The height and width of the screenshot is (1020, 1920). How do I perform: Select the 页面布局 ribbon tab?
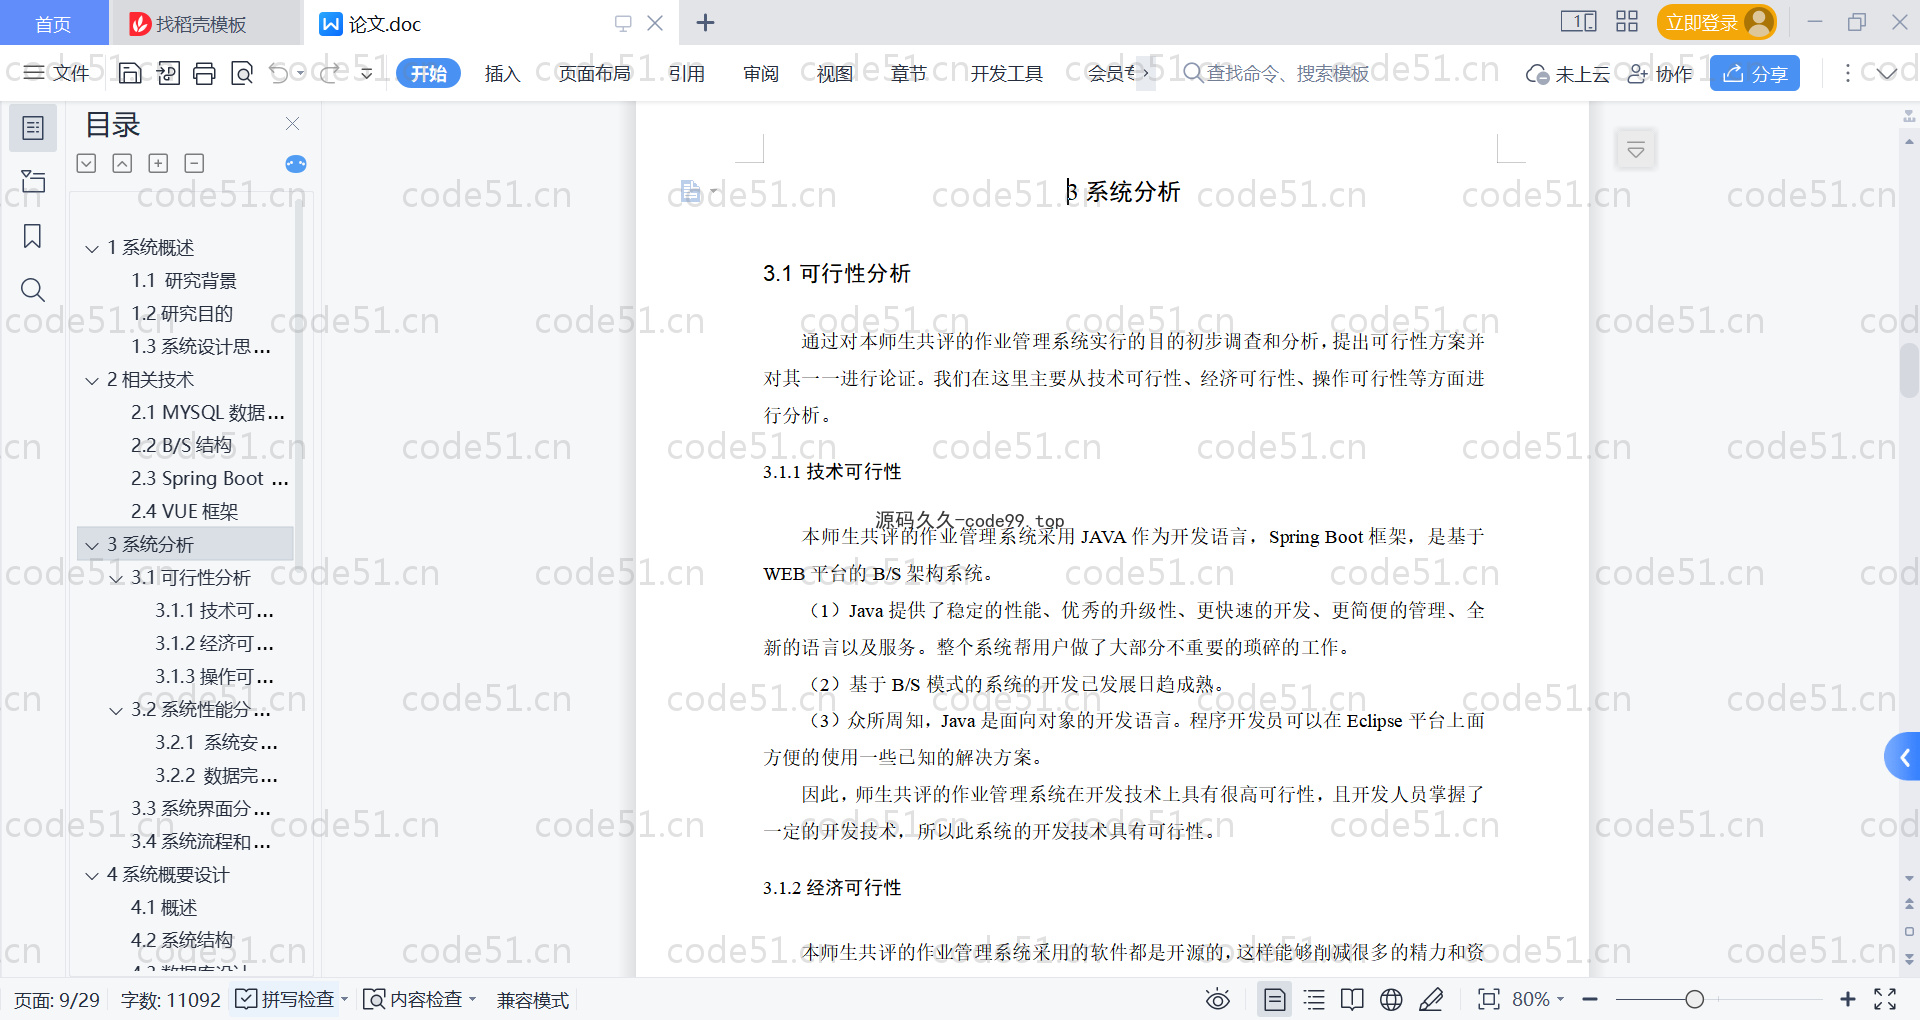594,73
